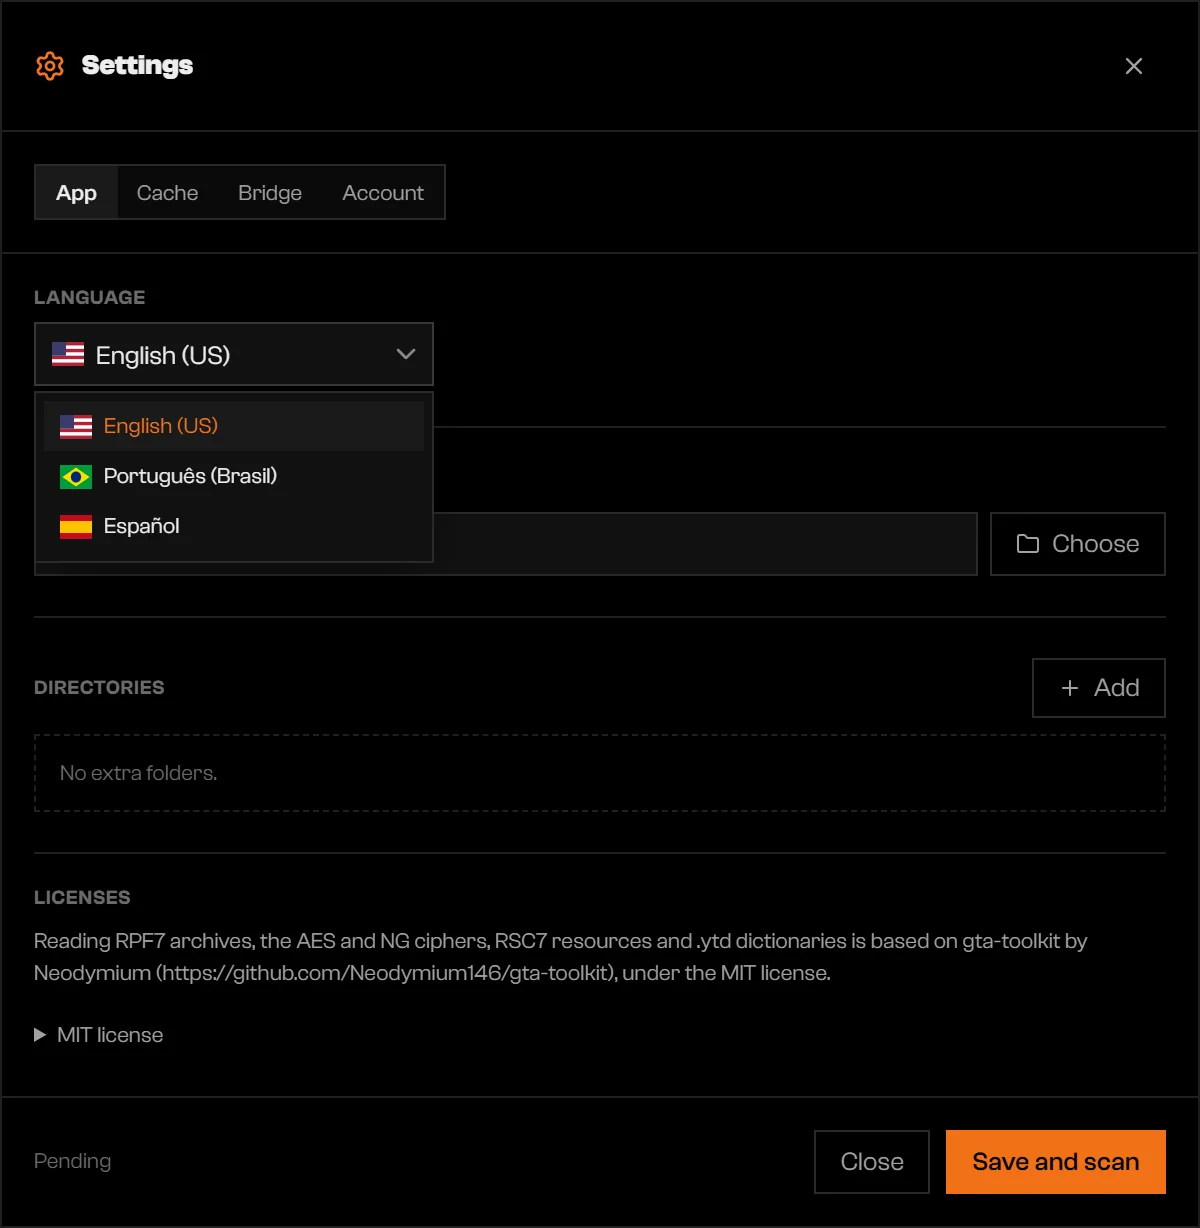Click the gta-toolkit license paragraph text
This screenshot has width=1200, height=1228.
click(x=561, y=957)
